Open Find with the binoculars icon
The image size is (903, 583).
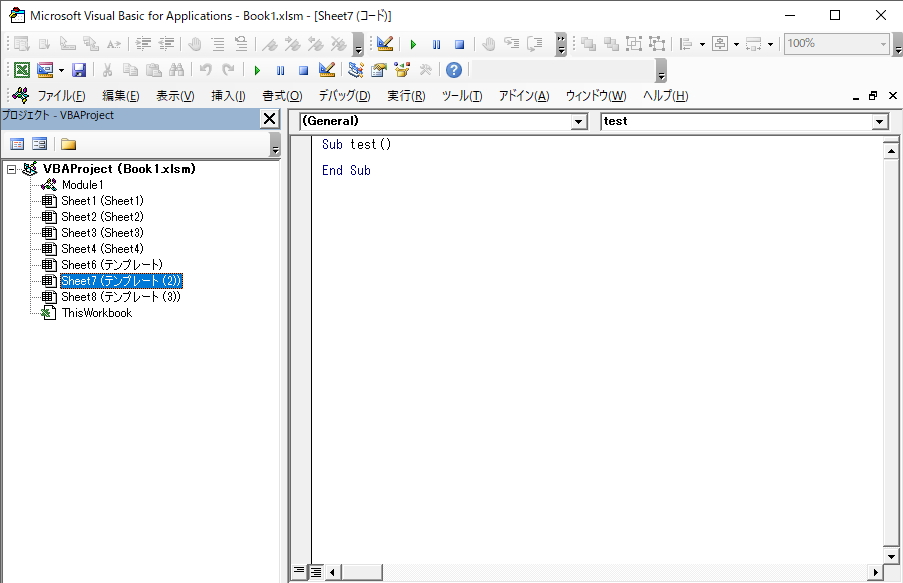pos(177,70)
